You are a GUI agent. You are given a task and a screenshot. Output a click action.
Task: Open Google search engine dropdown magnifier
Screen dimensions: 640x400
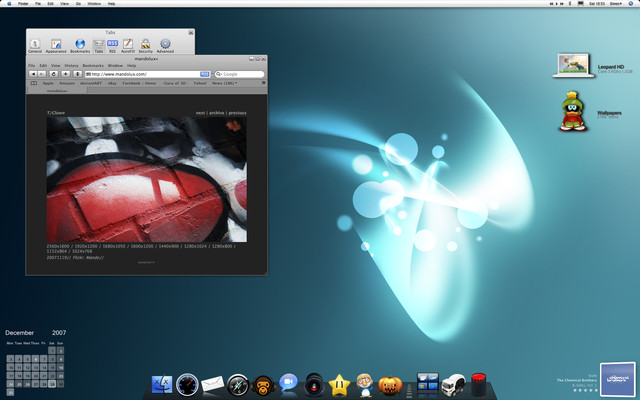click(x=218, y=74)
